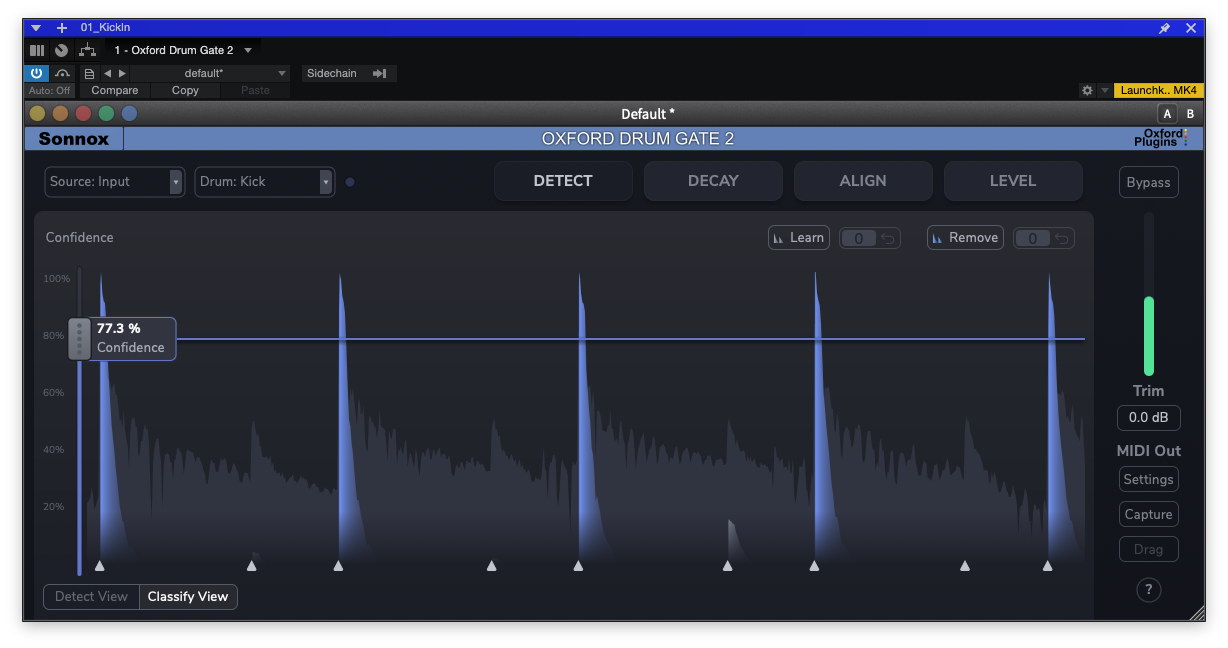
Task: Select the yellow Launchk.. MK4 controller label
Action: (x=1158, y=90)
